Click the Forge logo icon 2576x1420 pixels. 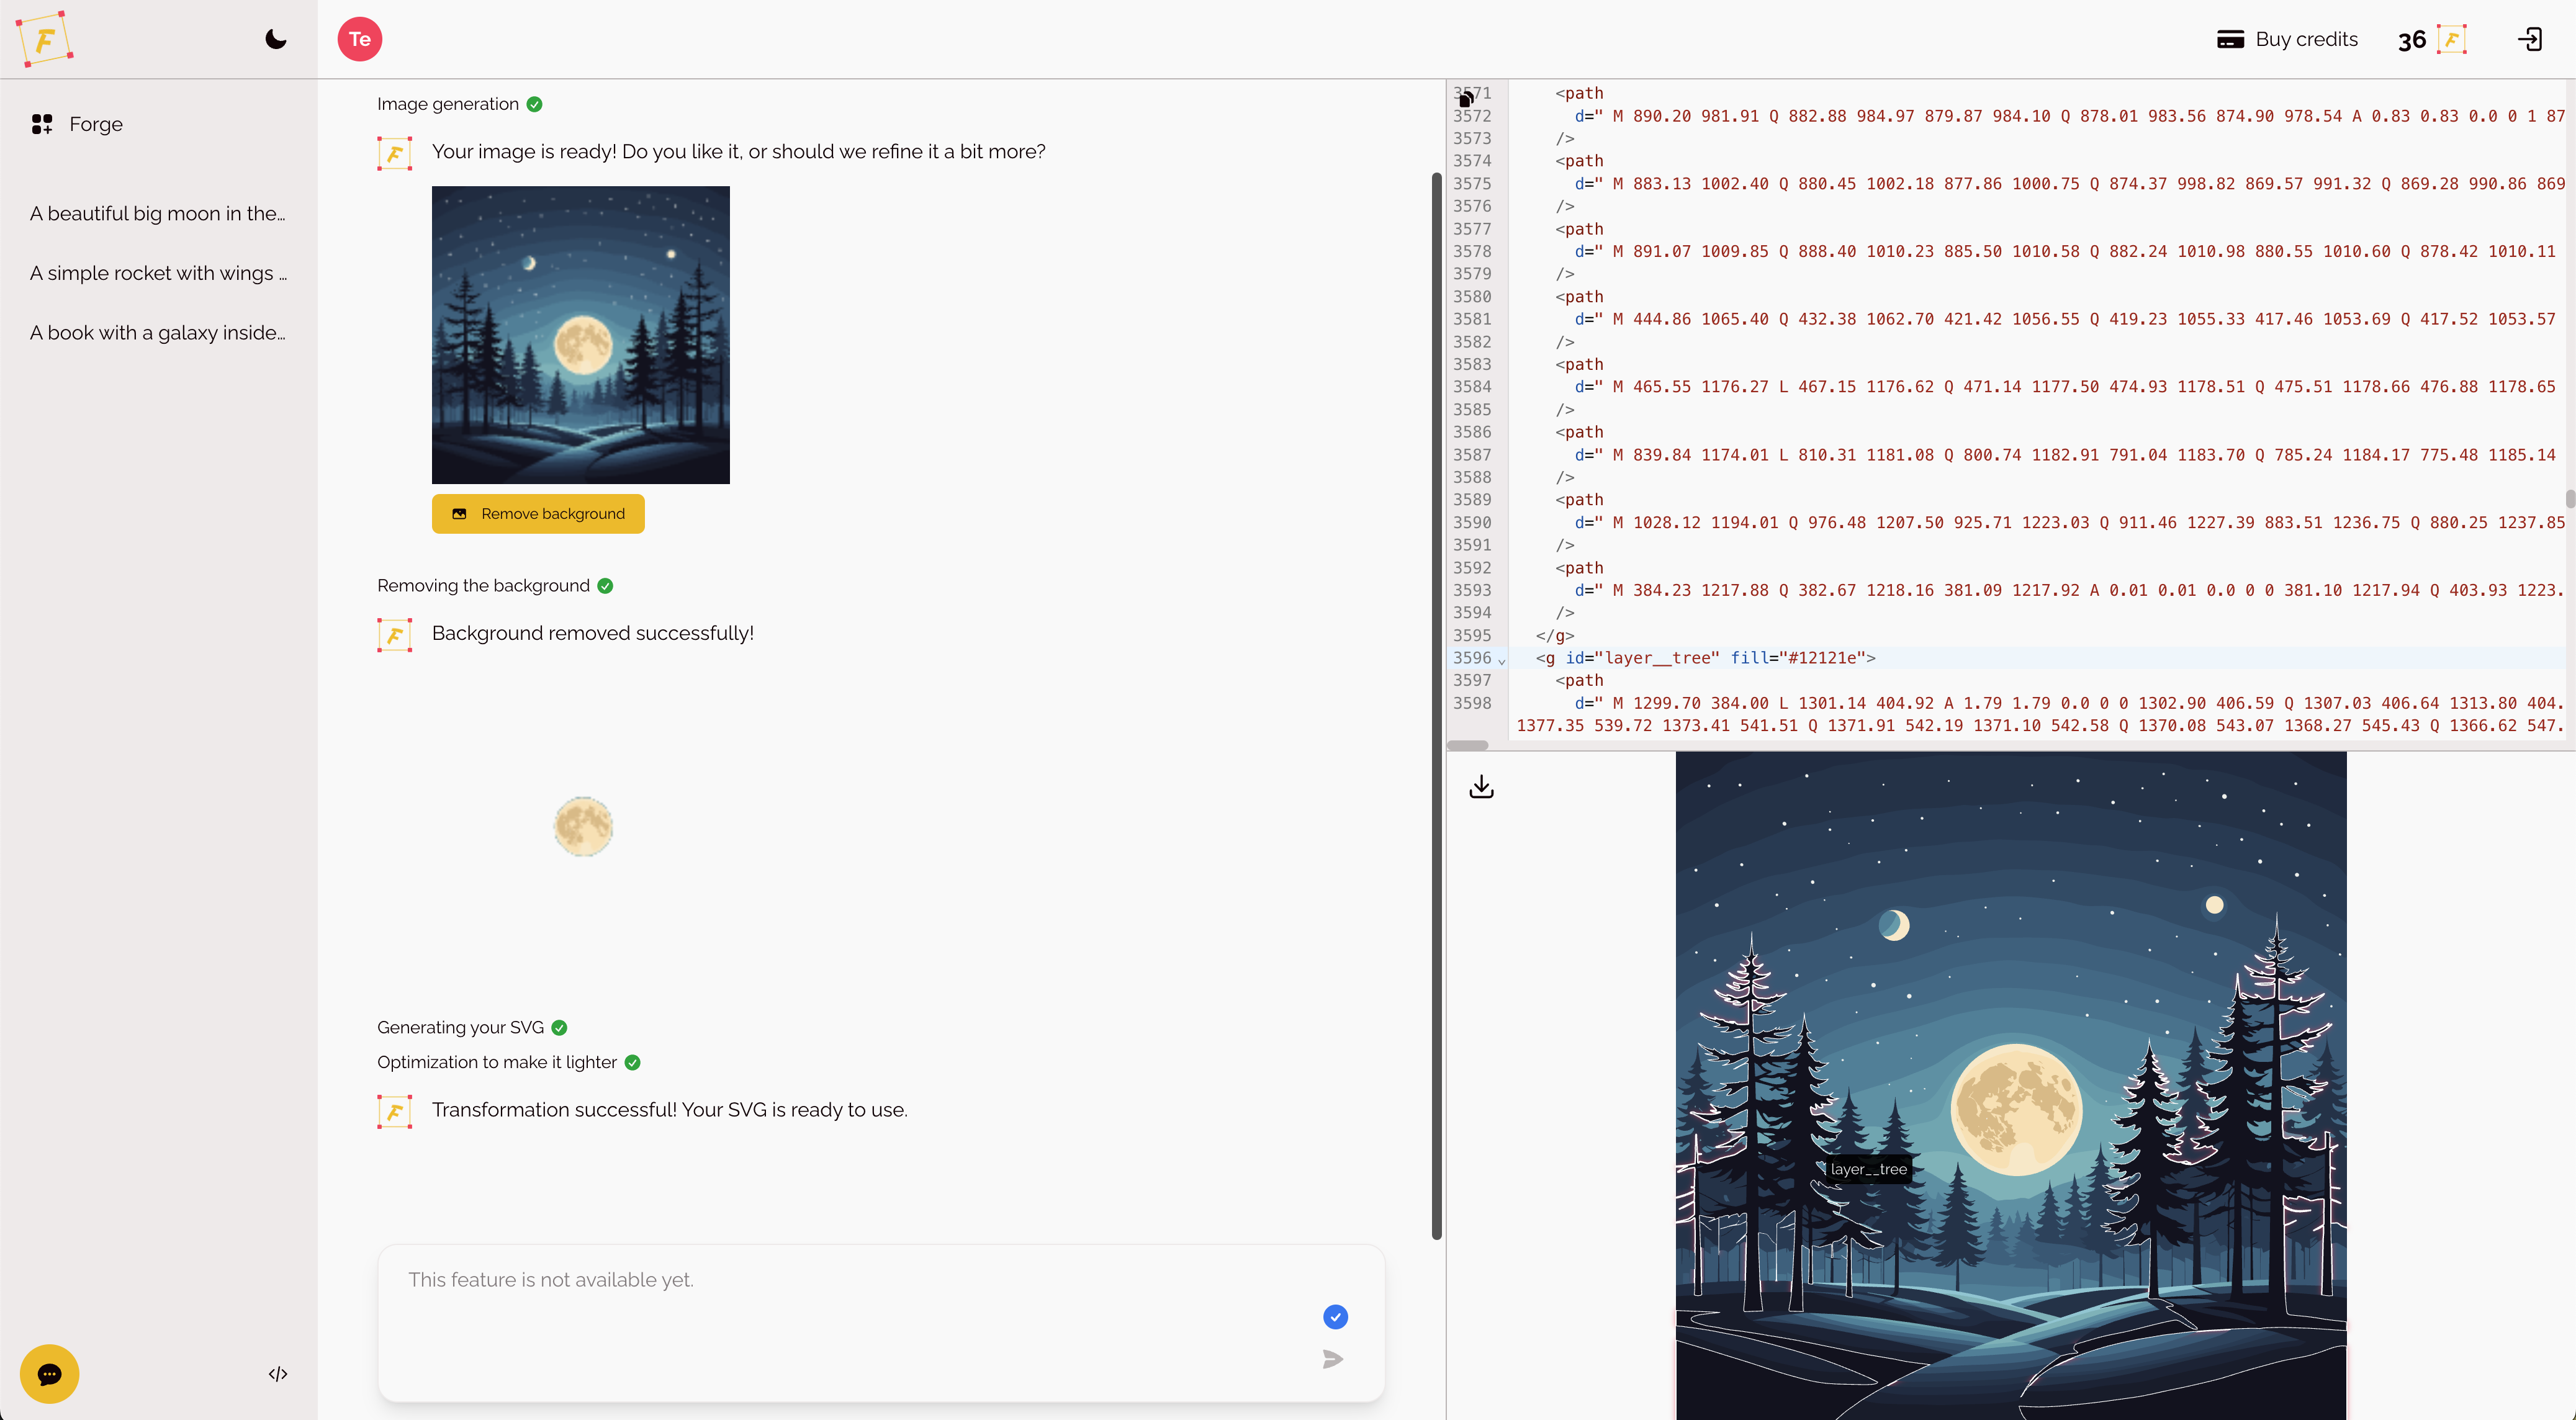click(x=44, y=39)
